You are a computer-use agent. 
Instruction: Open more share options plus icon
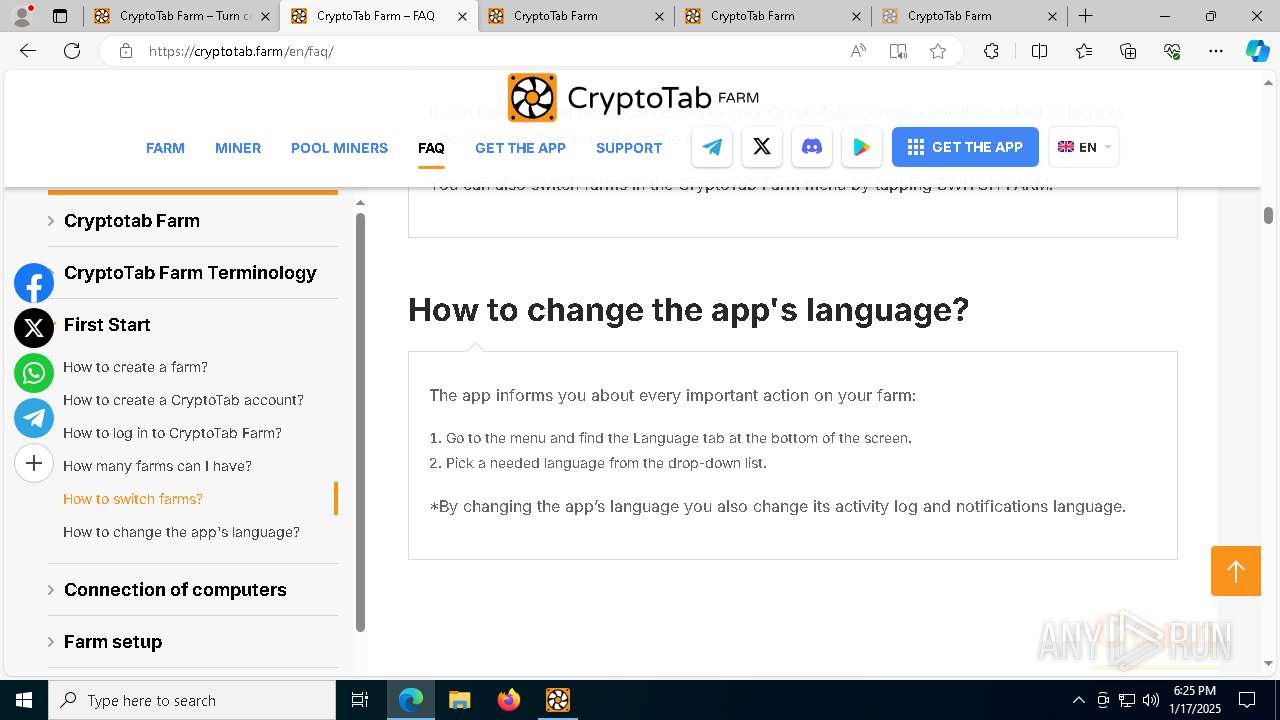34,463
